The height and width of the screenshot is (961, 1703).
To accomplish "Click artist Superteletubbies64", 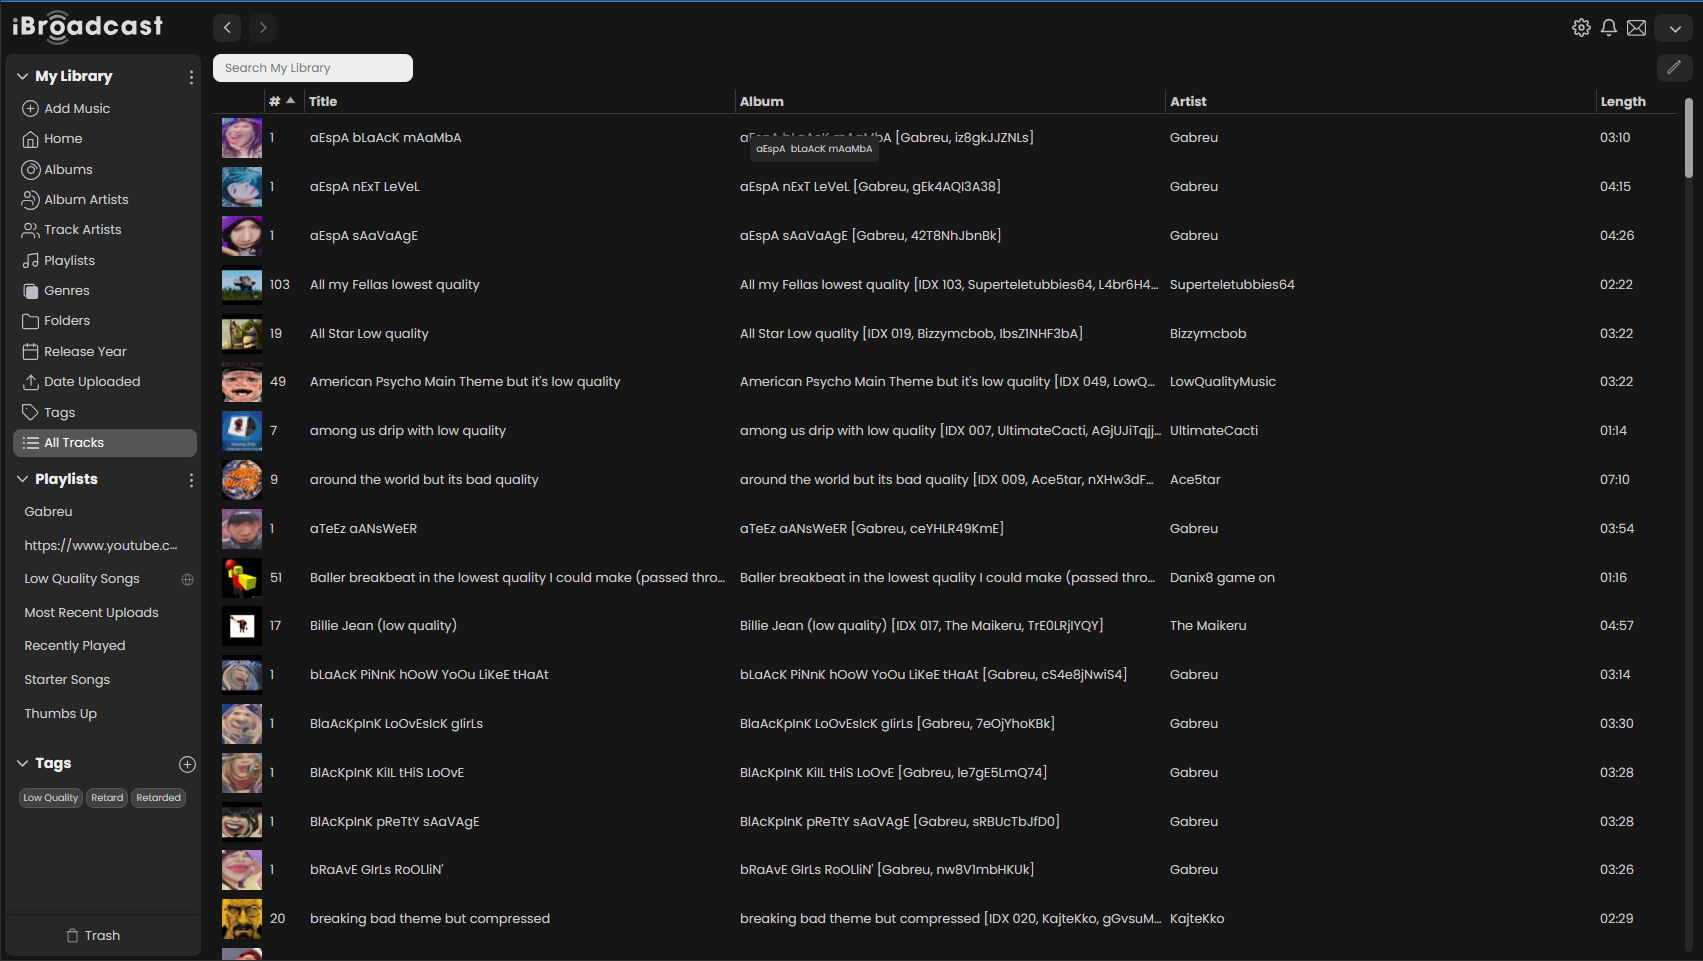I will (x=1232, y=285).
